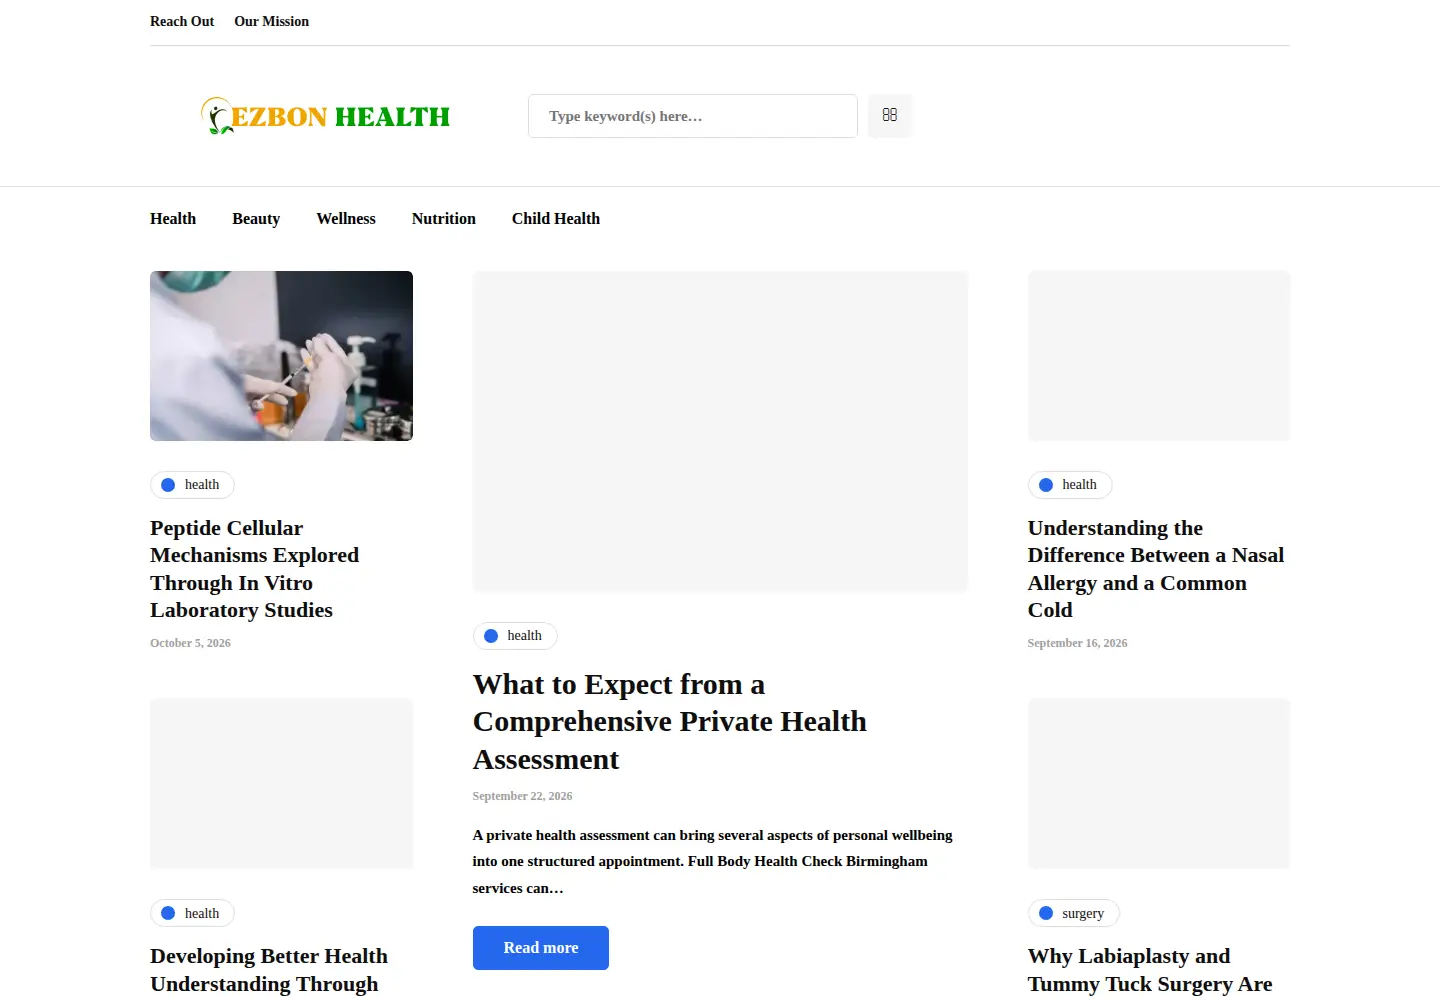Open the Reach Out page

(182, 21)
